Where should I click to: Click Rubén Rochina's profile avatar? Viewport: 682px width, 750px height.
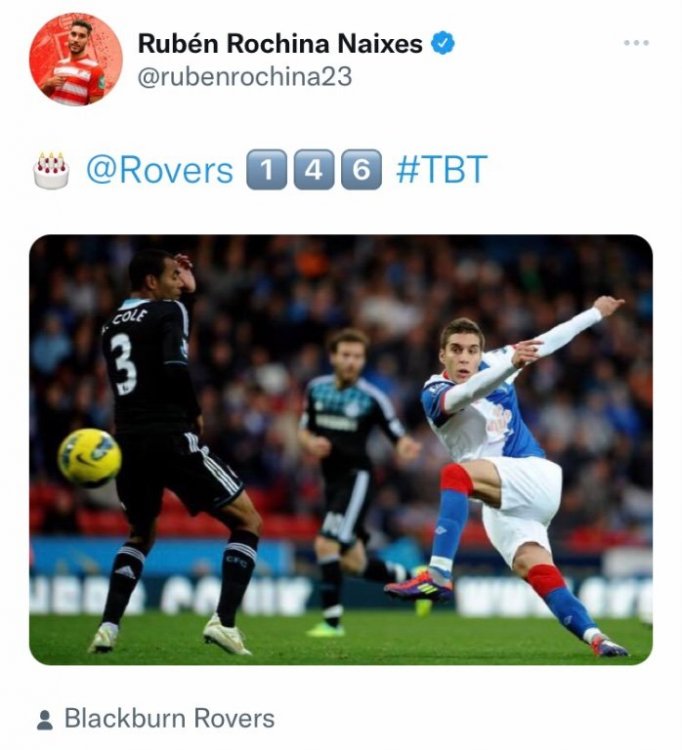(76, 59)
